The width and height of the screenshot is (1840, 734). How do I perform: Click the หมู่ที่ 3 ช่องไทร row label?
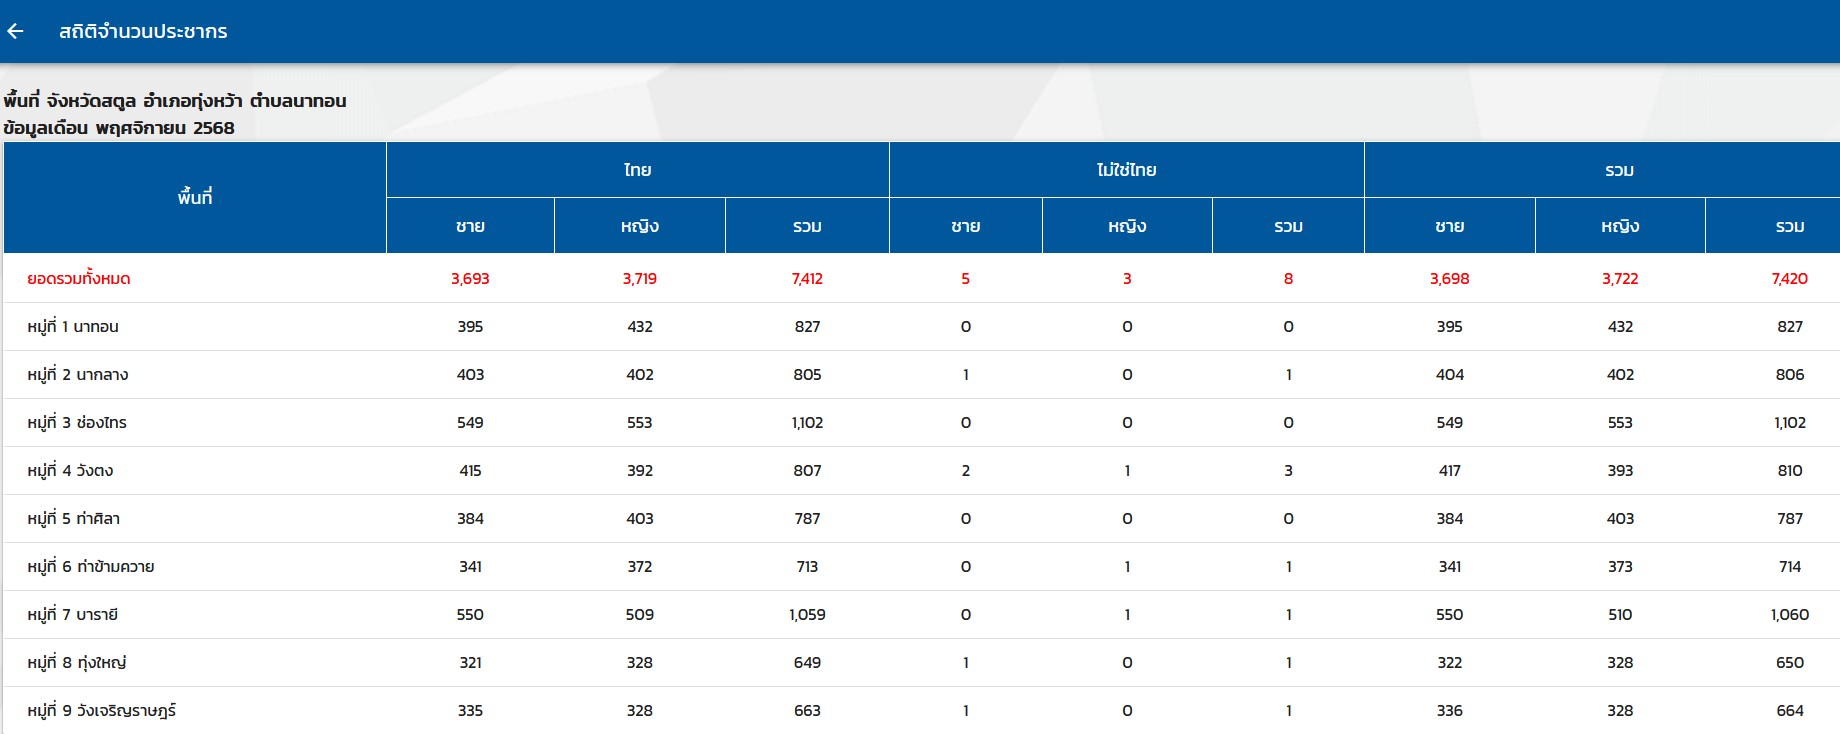tap(77, 423)
